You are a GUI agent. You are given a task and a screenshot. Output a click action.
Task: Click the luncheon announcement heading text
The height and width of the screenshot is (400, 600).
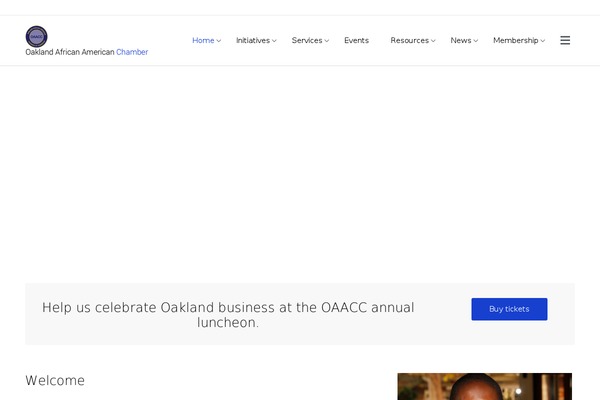pyautogui.click(x=228, y=315)
